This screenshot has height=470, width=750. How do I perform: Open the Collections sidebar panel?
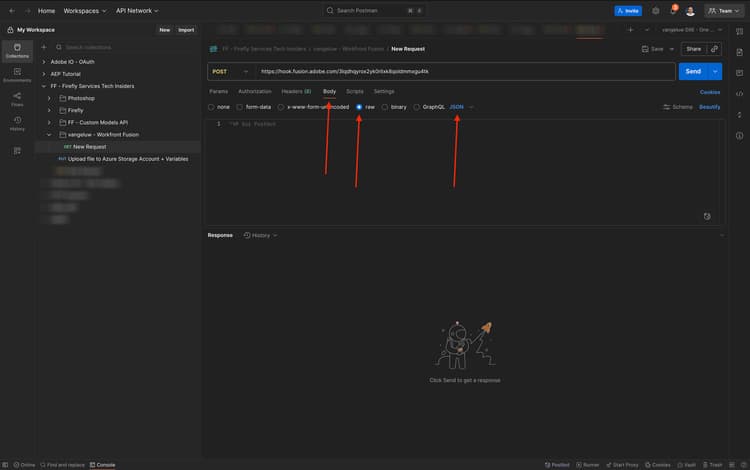(17, 51)
